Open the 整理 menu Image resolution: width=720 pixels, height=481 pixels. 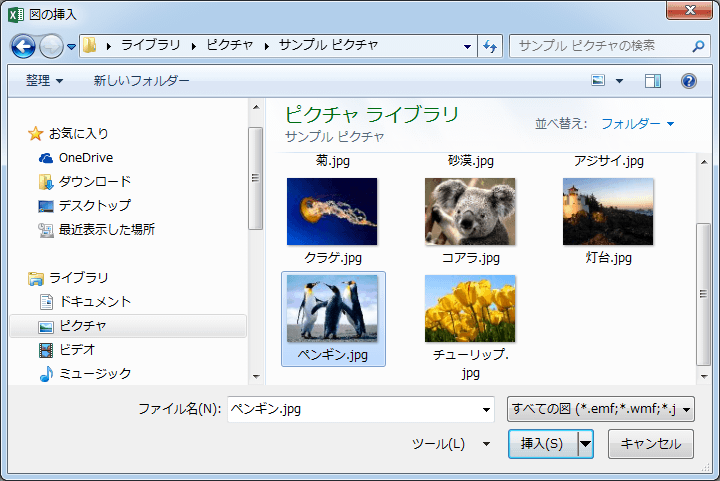44,81
